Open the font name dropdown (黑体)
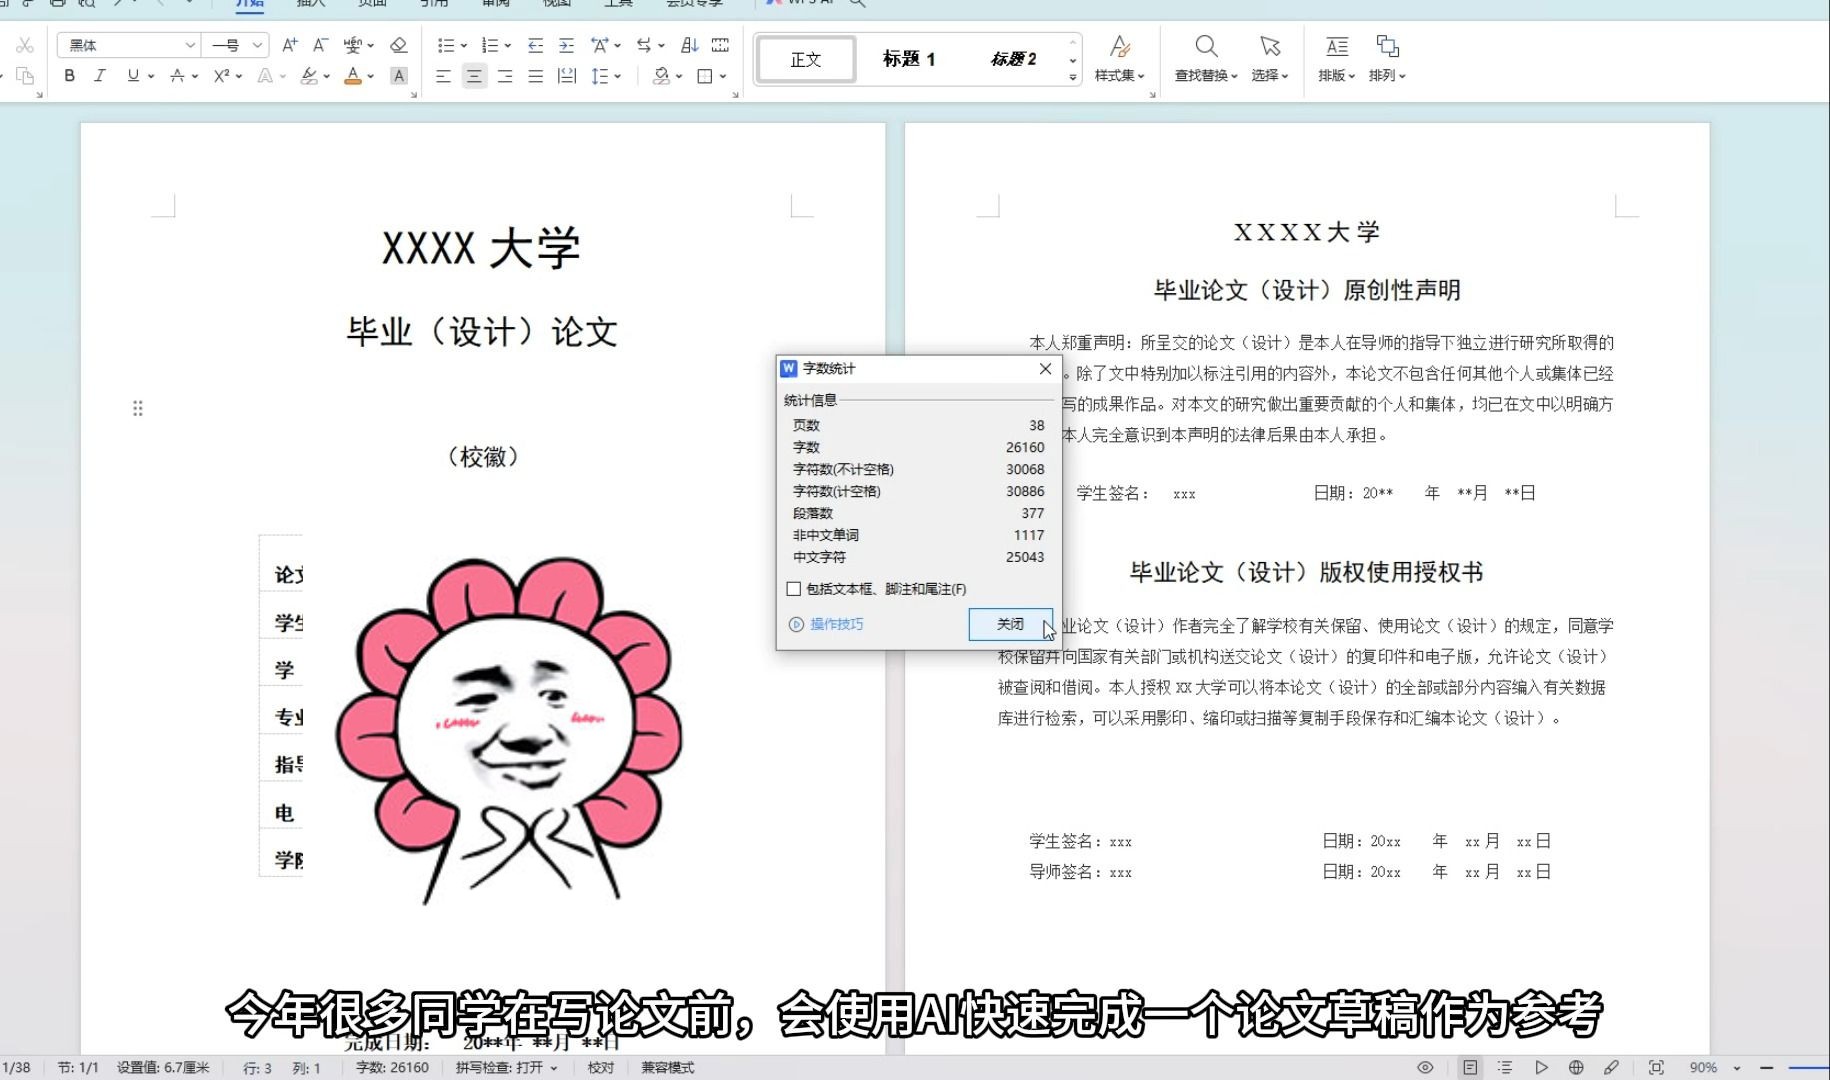This screenshot has height=1080, width=1830. click(x=190, y=45)
